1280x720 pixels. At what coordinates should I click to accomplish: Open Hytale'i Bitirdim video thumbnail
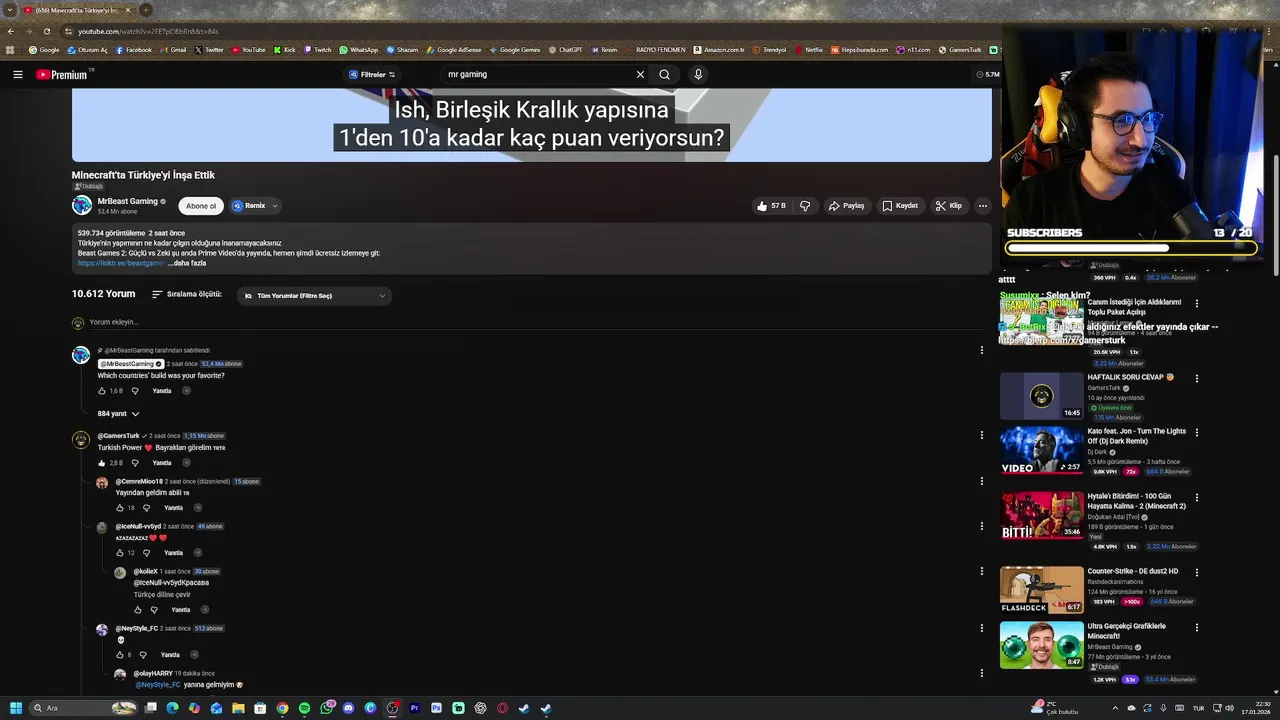[x=1041, y=515]
